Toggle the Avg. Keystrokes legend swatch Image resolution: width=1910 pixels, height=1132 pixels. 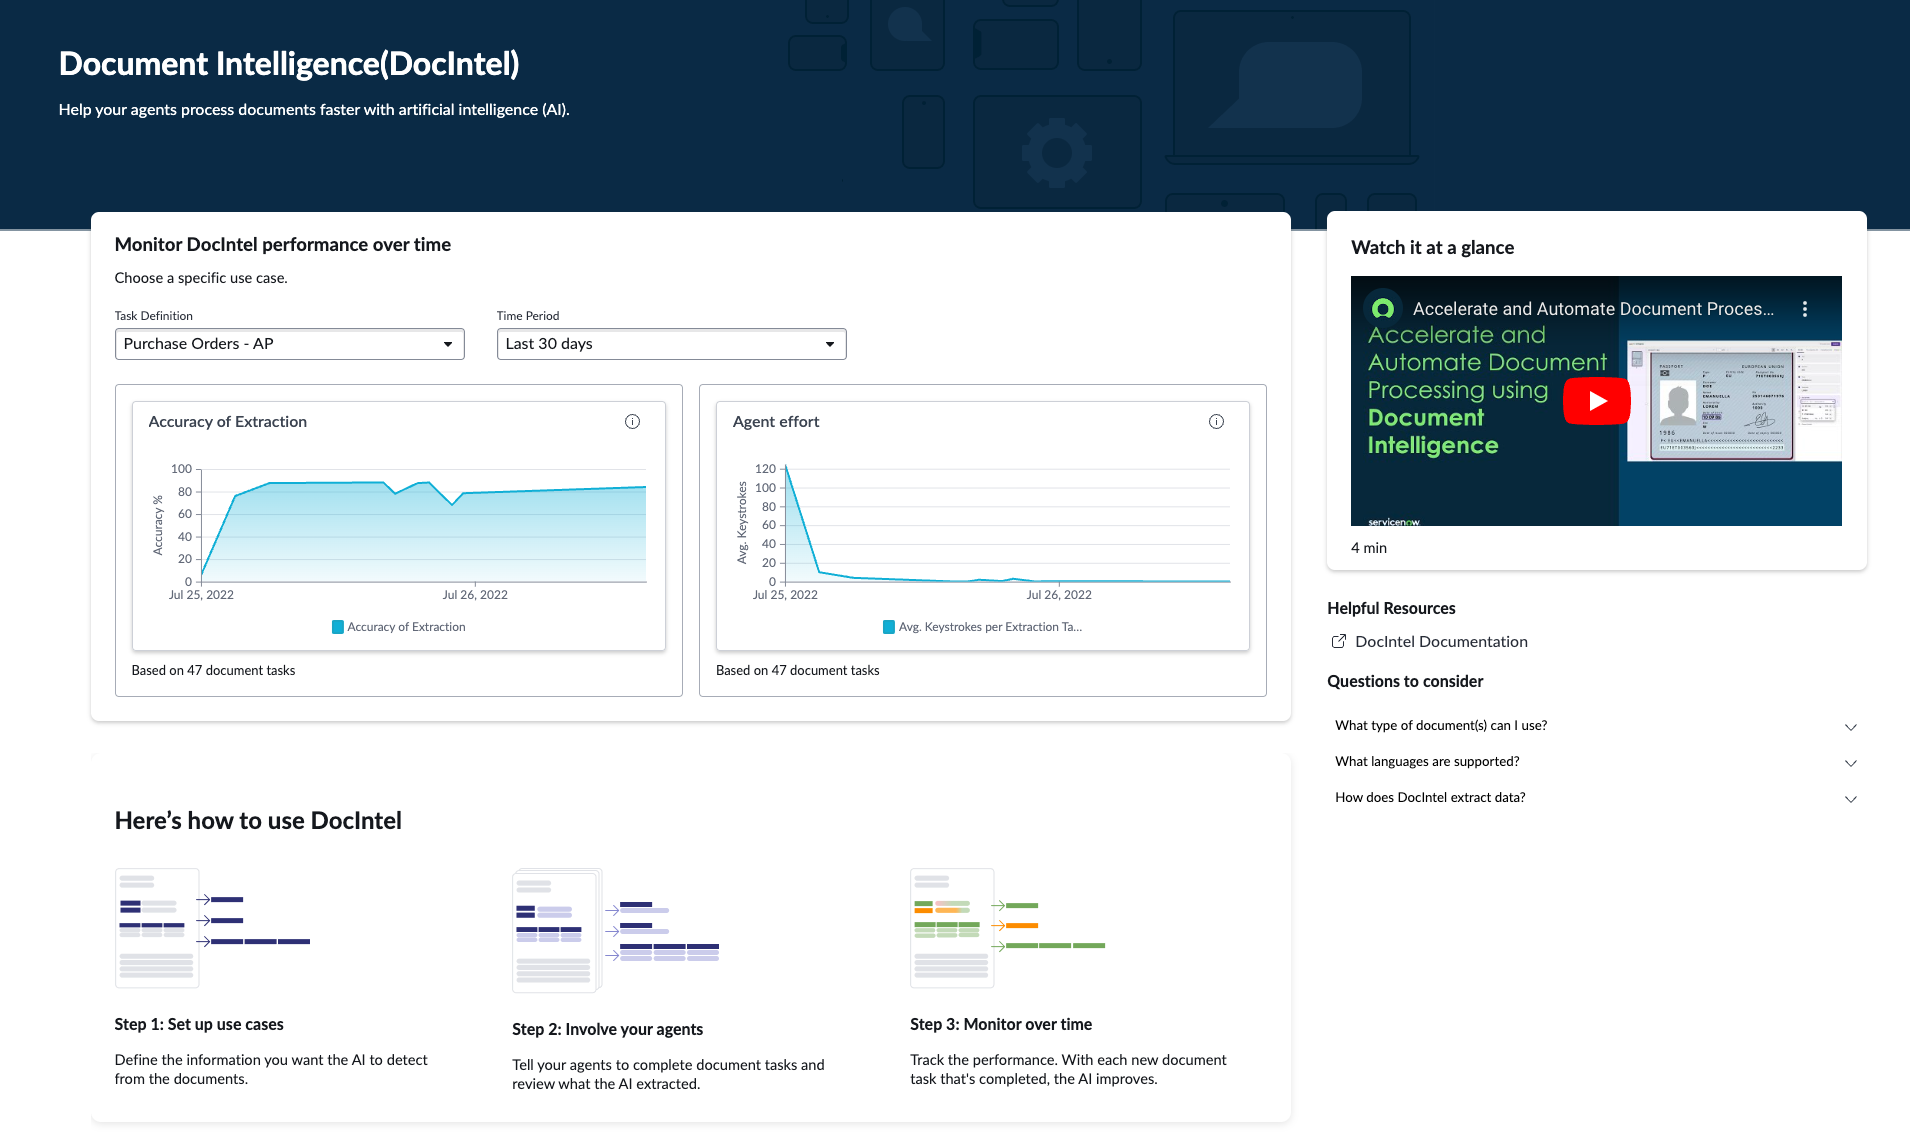point(889,627)
